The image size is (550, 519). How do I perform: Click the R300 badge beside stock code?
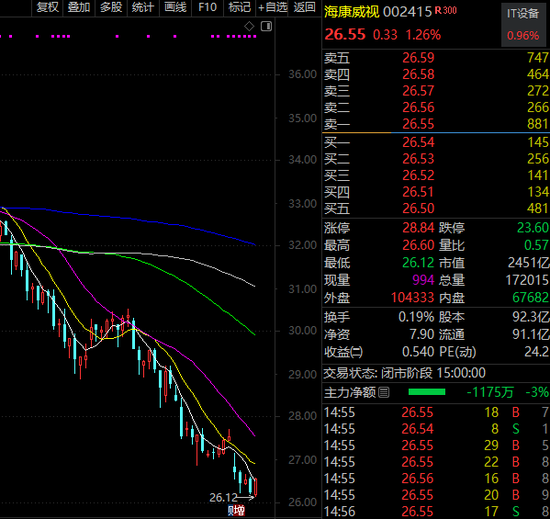click(x=446, y=11)
